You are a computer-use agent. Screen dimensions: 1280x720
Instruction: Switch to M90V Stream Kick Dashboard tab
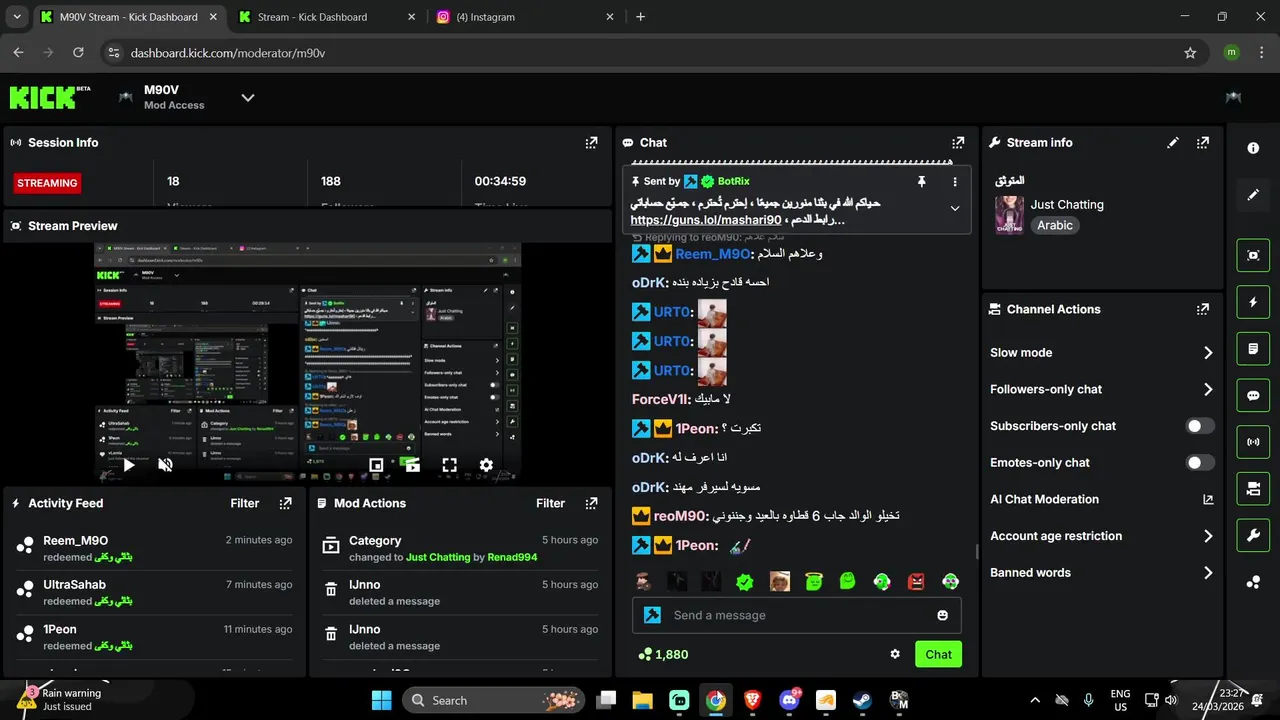[127, 17]
